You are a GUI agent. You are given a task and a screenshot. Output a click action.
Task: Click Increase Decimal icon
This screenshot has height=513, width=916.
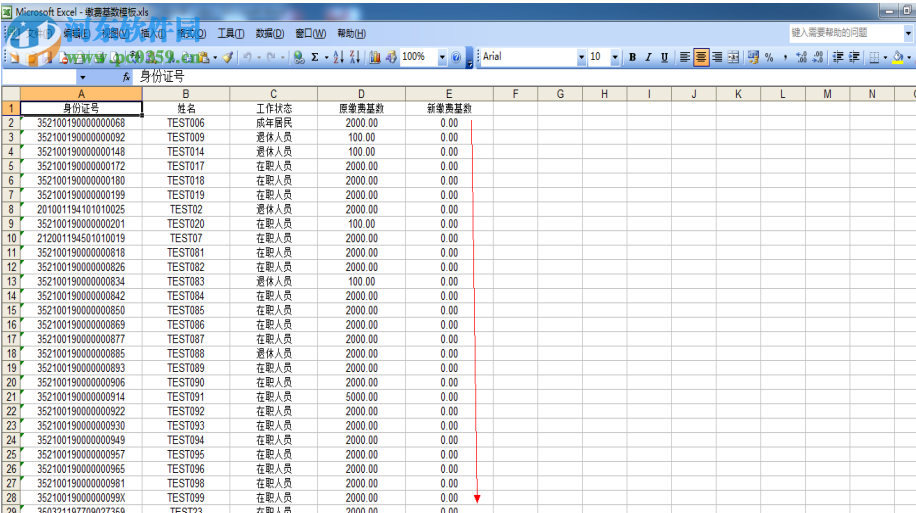tap(803, 57)
